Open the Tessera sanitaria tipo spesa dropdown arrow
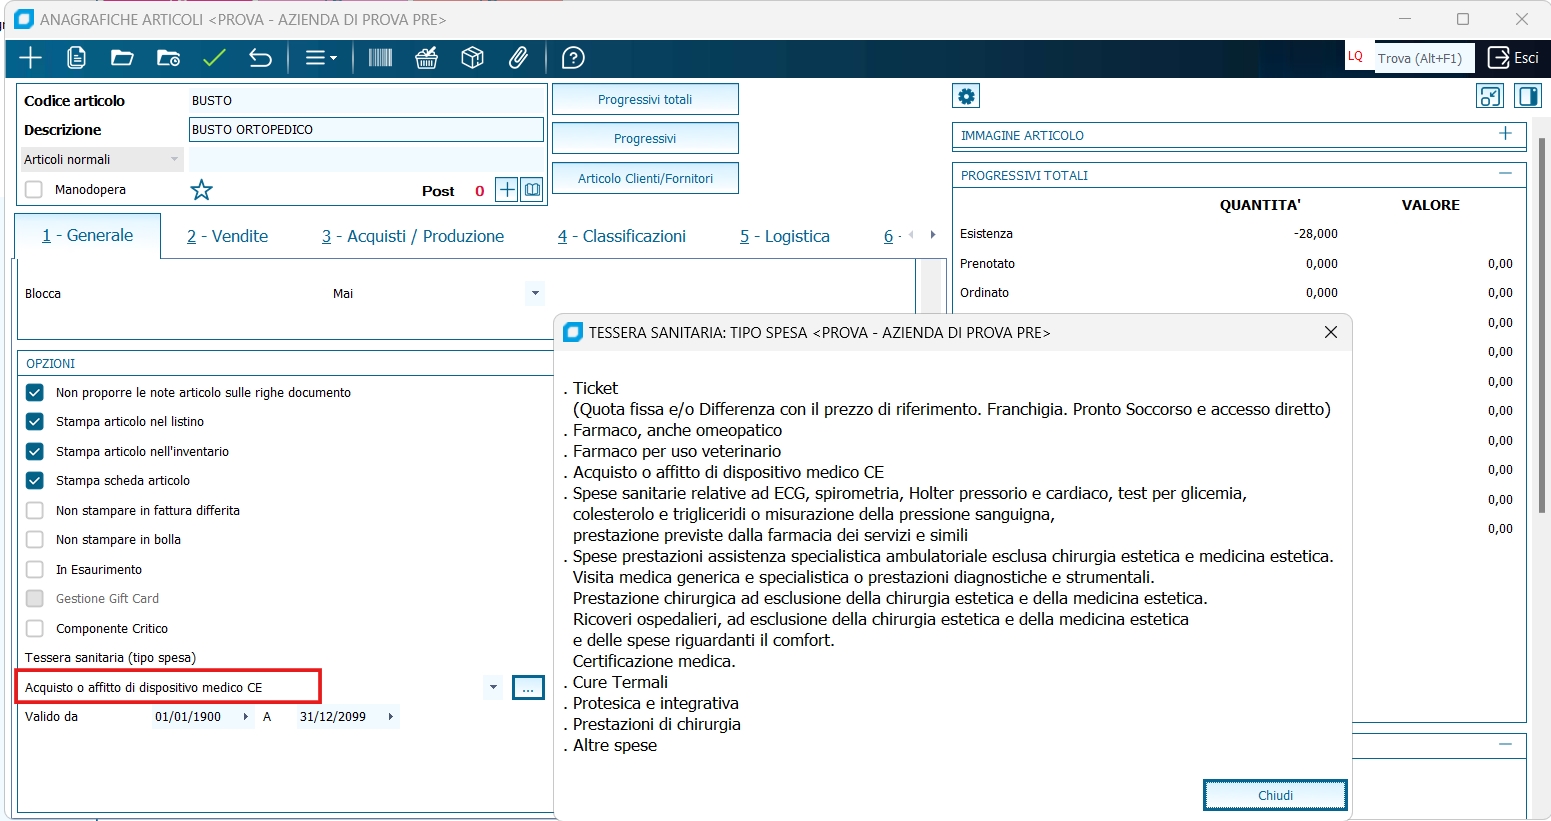Image resolution: width=1551 pixels, height=821 pixels. click(x=493, y=688)
